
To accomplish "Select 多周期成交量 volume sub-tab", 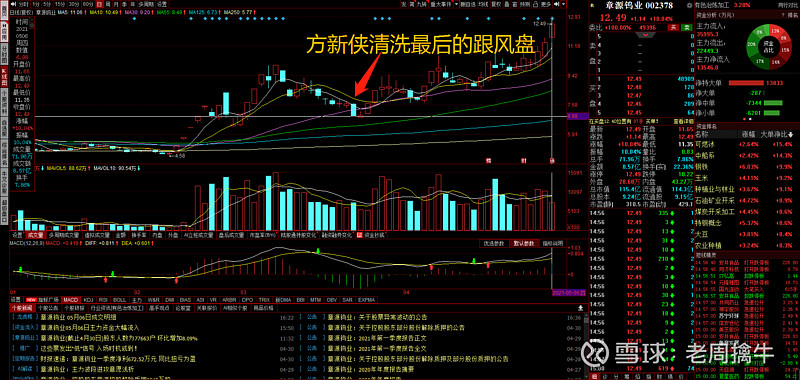I will tap(64, 235).
